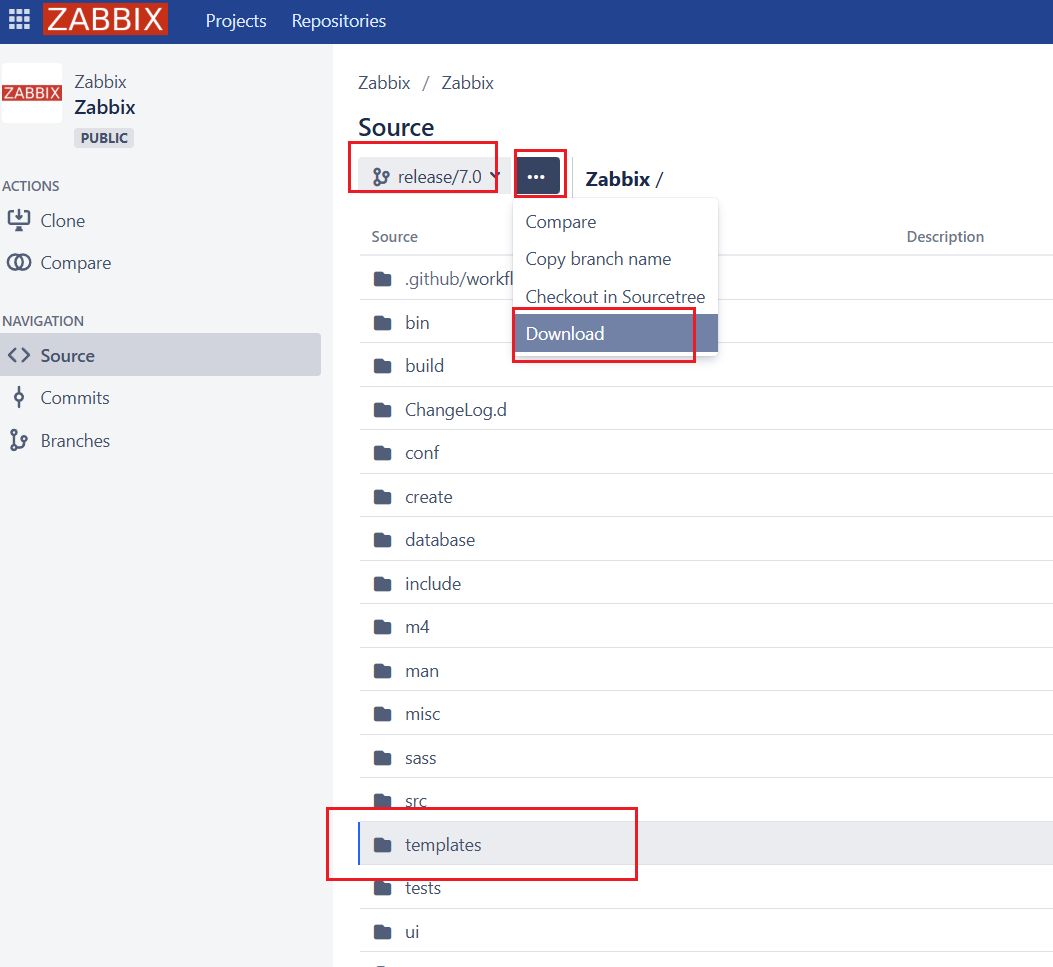This screenshot has height=967, width=1053.
Task: Select the Source code icon in navigation
Action: coord(19,355)
